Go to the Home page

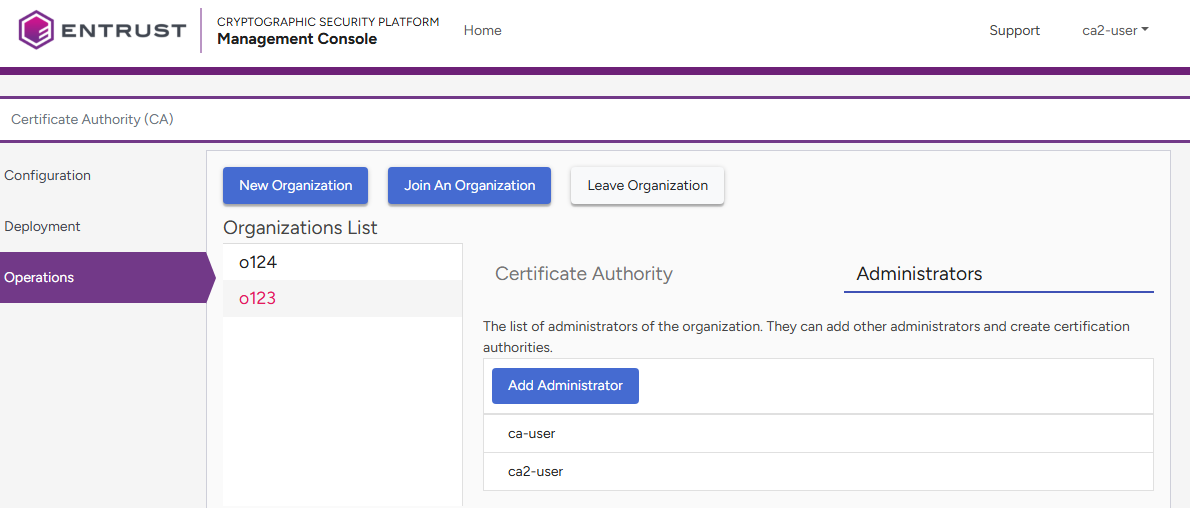click(x=482, y=30)
